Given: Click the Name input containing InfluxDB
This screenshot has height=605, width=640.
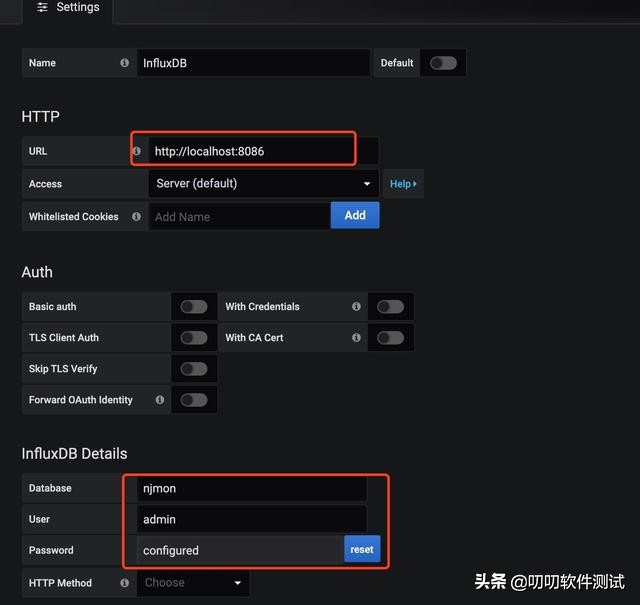Looking at the screenshot, I should coord(253,63).
